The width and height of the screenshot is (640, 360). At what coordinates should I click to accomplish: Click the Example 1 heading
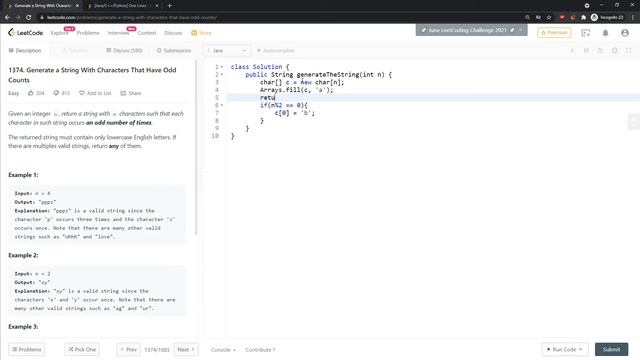[23, 175]
